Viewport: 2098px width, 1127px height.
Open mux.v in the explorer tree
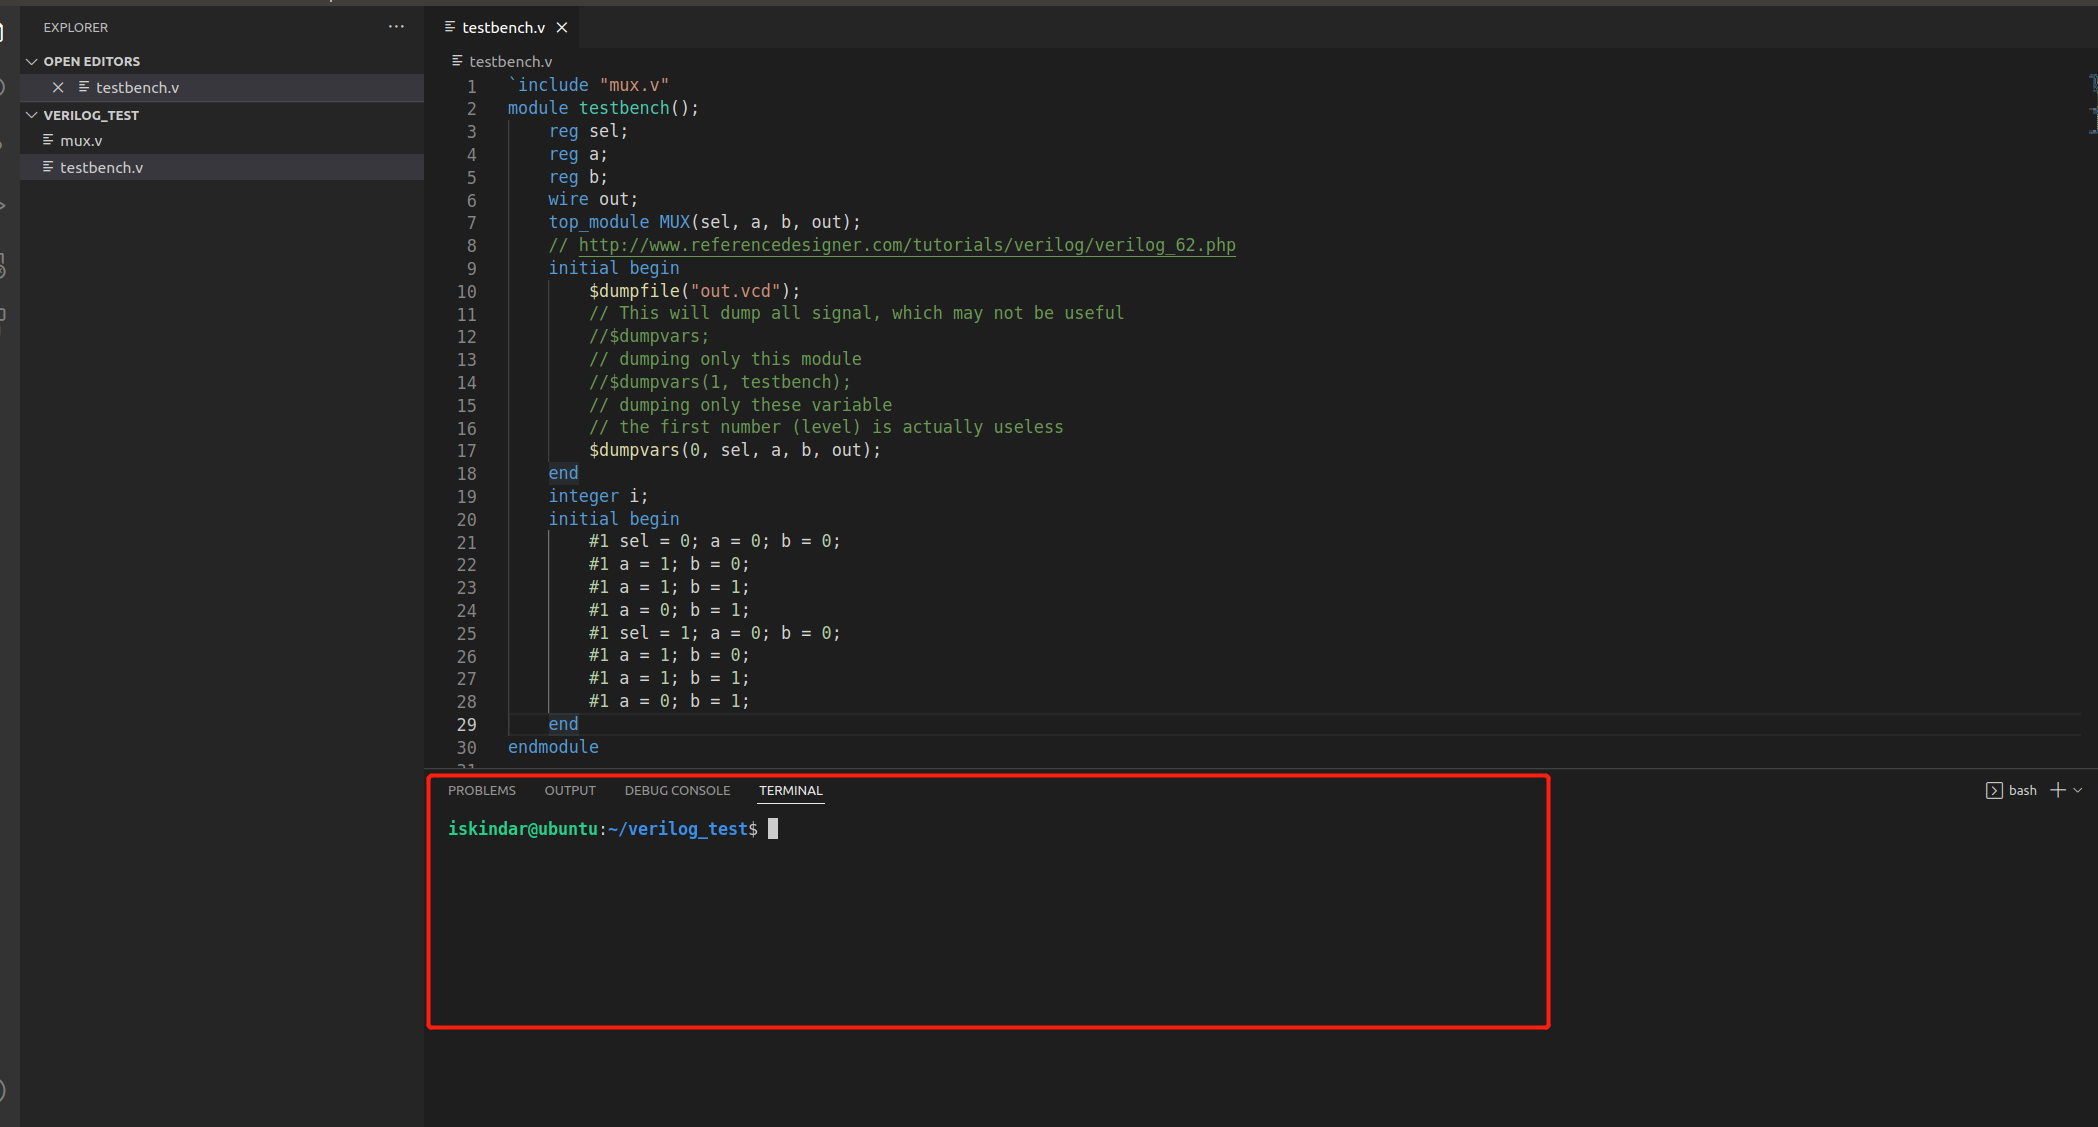coord(222,141)
